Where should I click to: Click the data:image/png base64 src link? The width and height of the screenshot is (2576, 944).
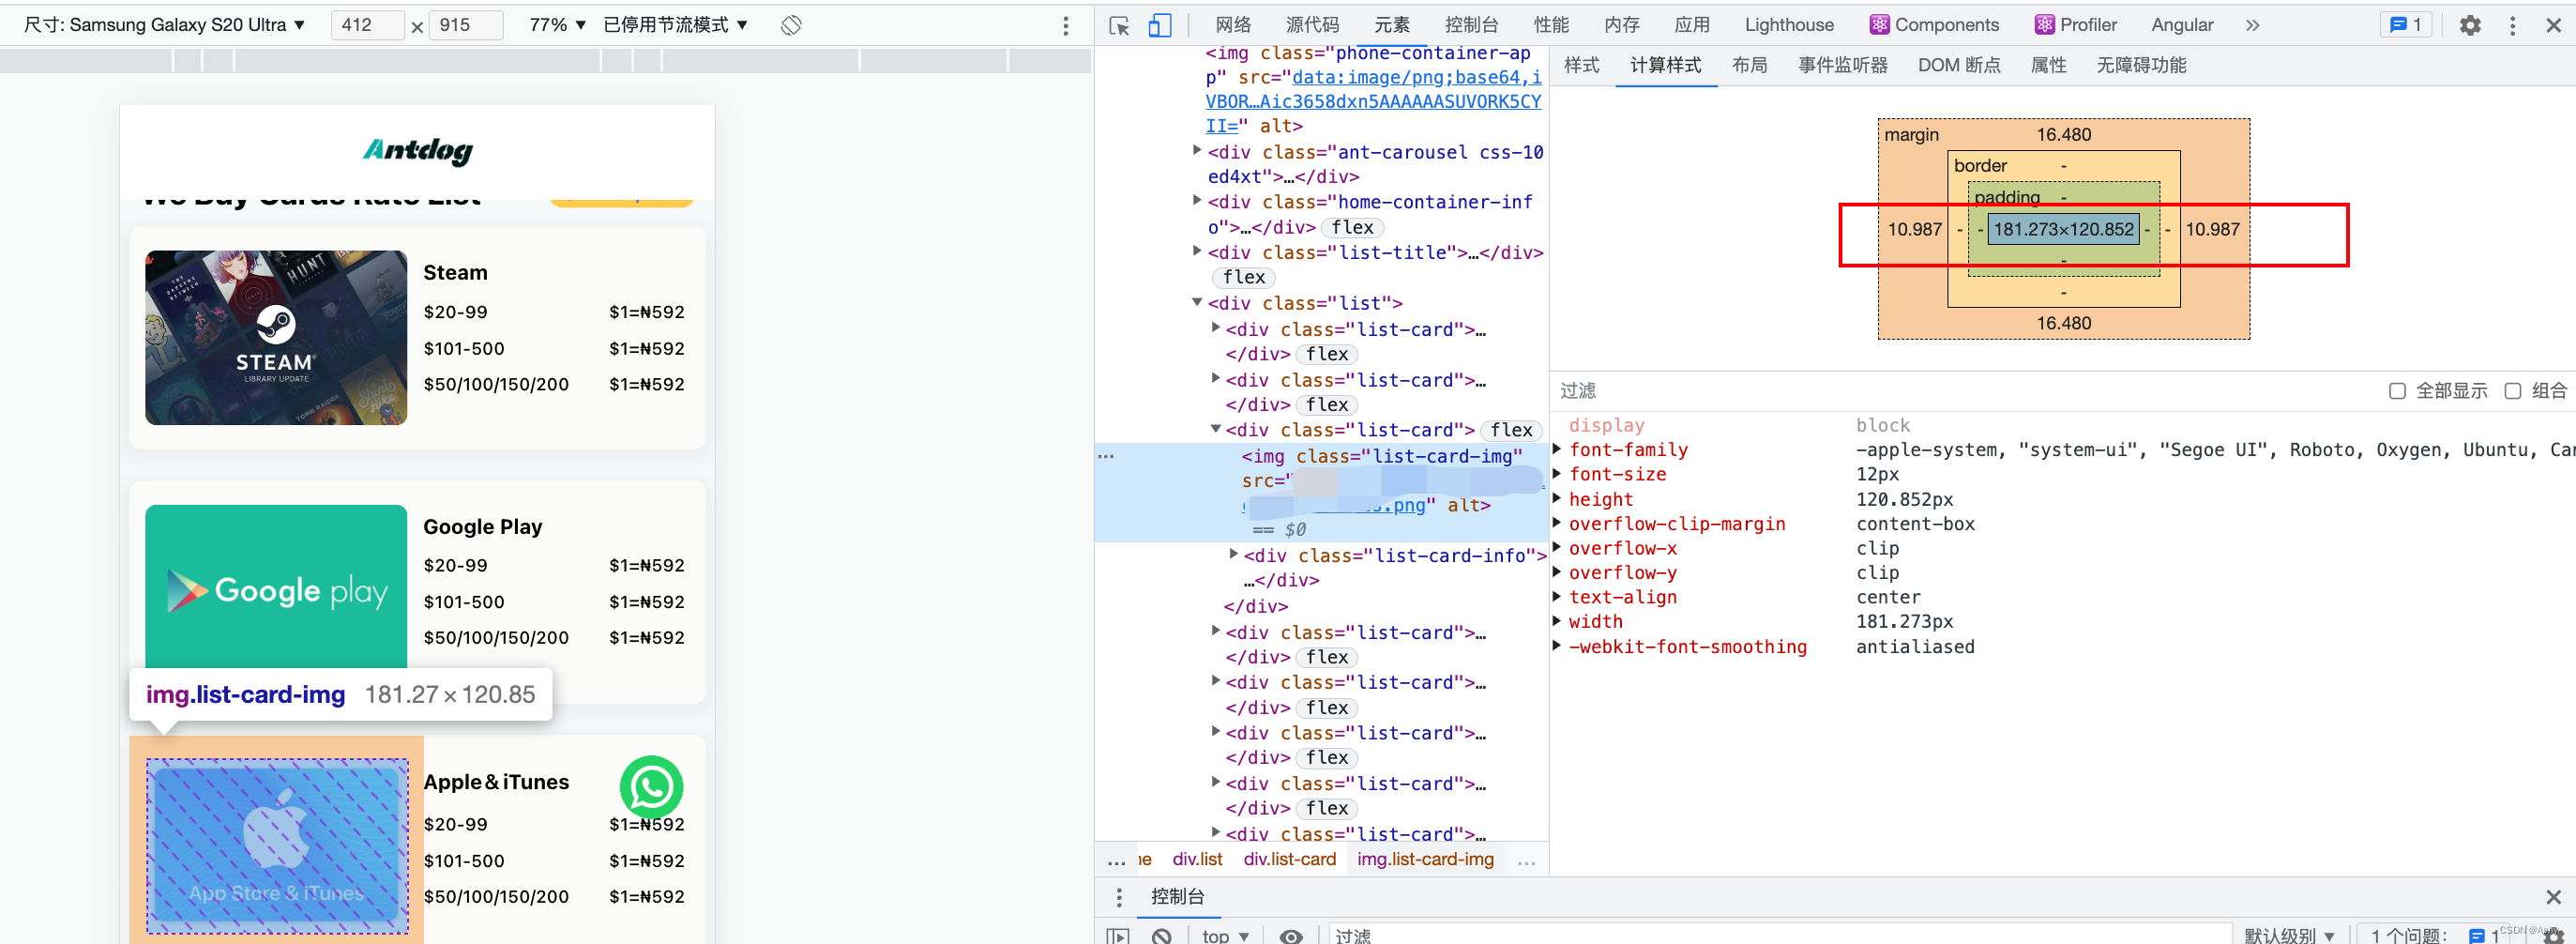click(1373, 101)
